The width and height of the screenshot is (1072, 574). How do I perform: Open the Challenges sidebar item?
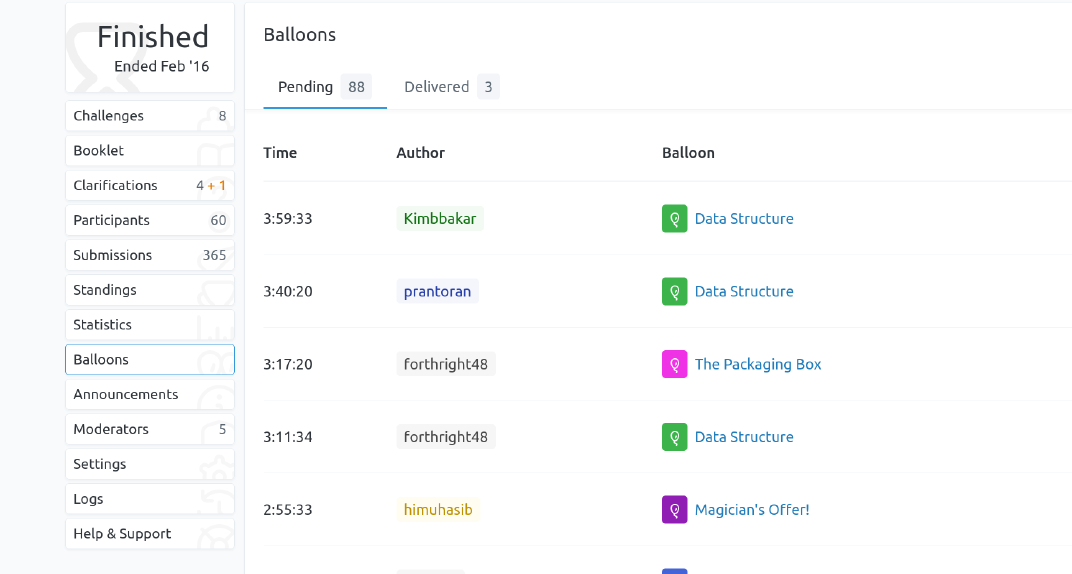coord(149,116)
